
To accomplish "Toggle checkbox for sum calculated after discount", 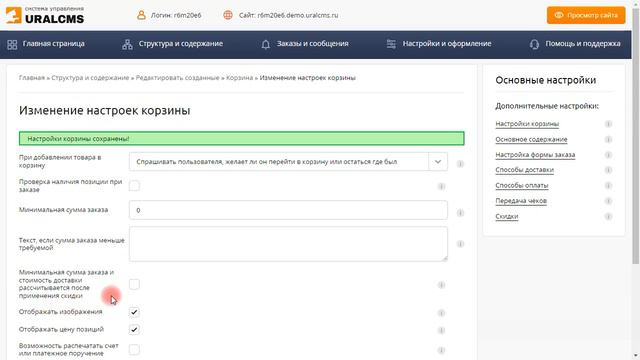I will [134, 284].
